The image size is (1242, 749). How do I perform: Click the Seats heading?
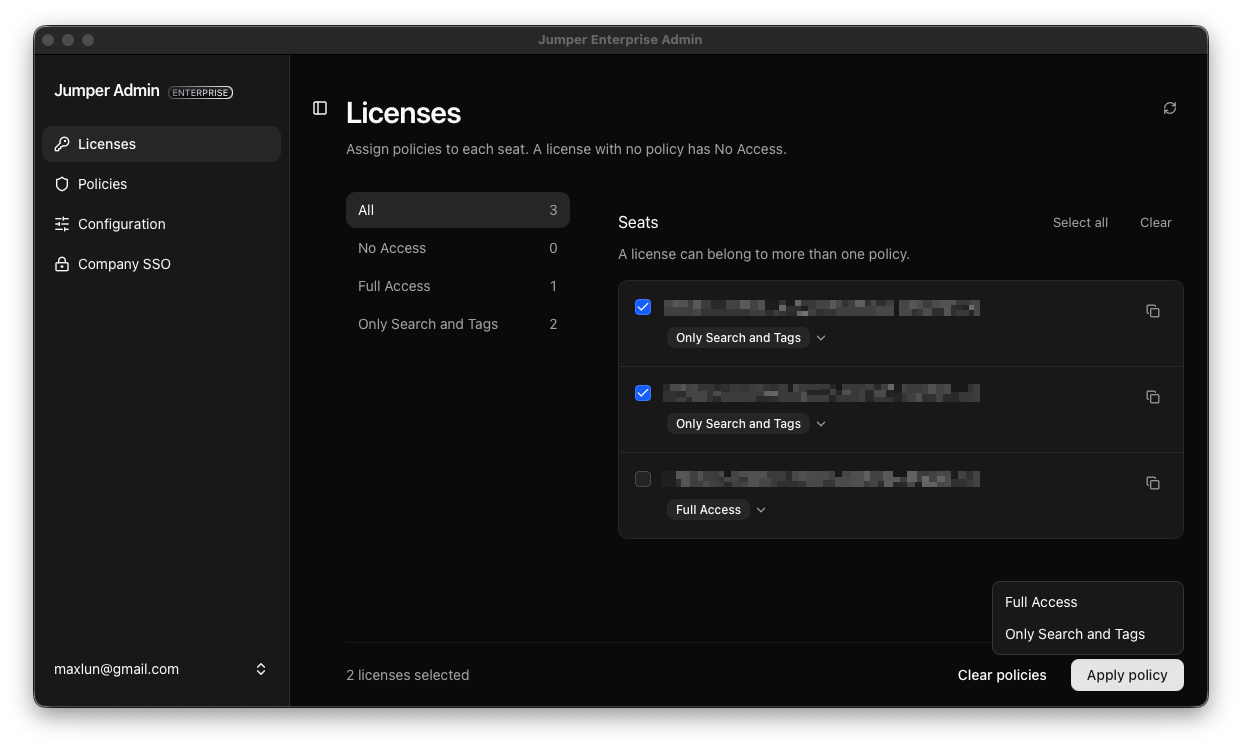tap(638, 223)
